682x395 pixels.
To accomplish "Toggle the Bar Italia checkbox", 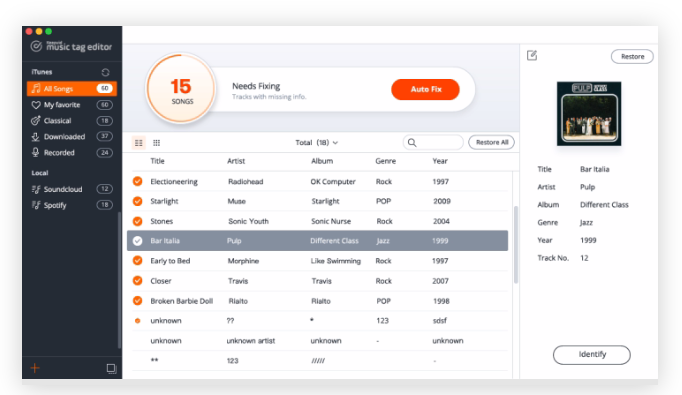I will tap(137, 241).
